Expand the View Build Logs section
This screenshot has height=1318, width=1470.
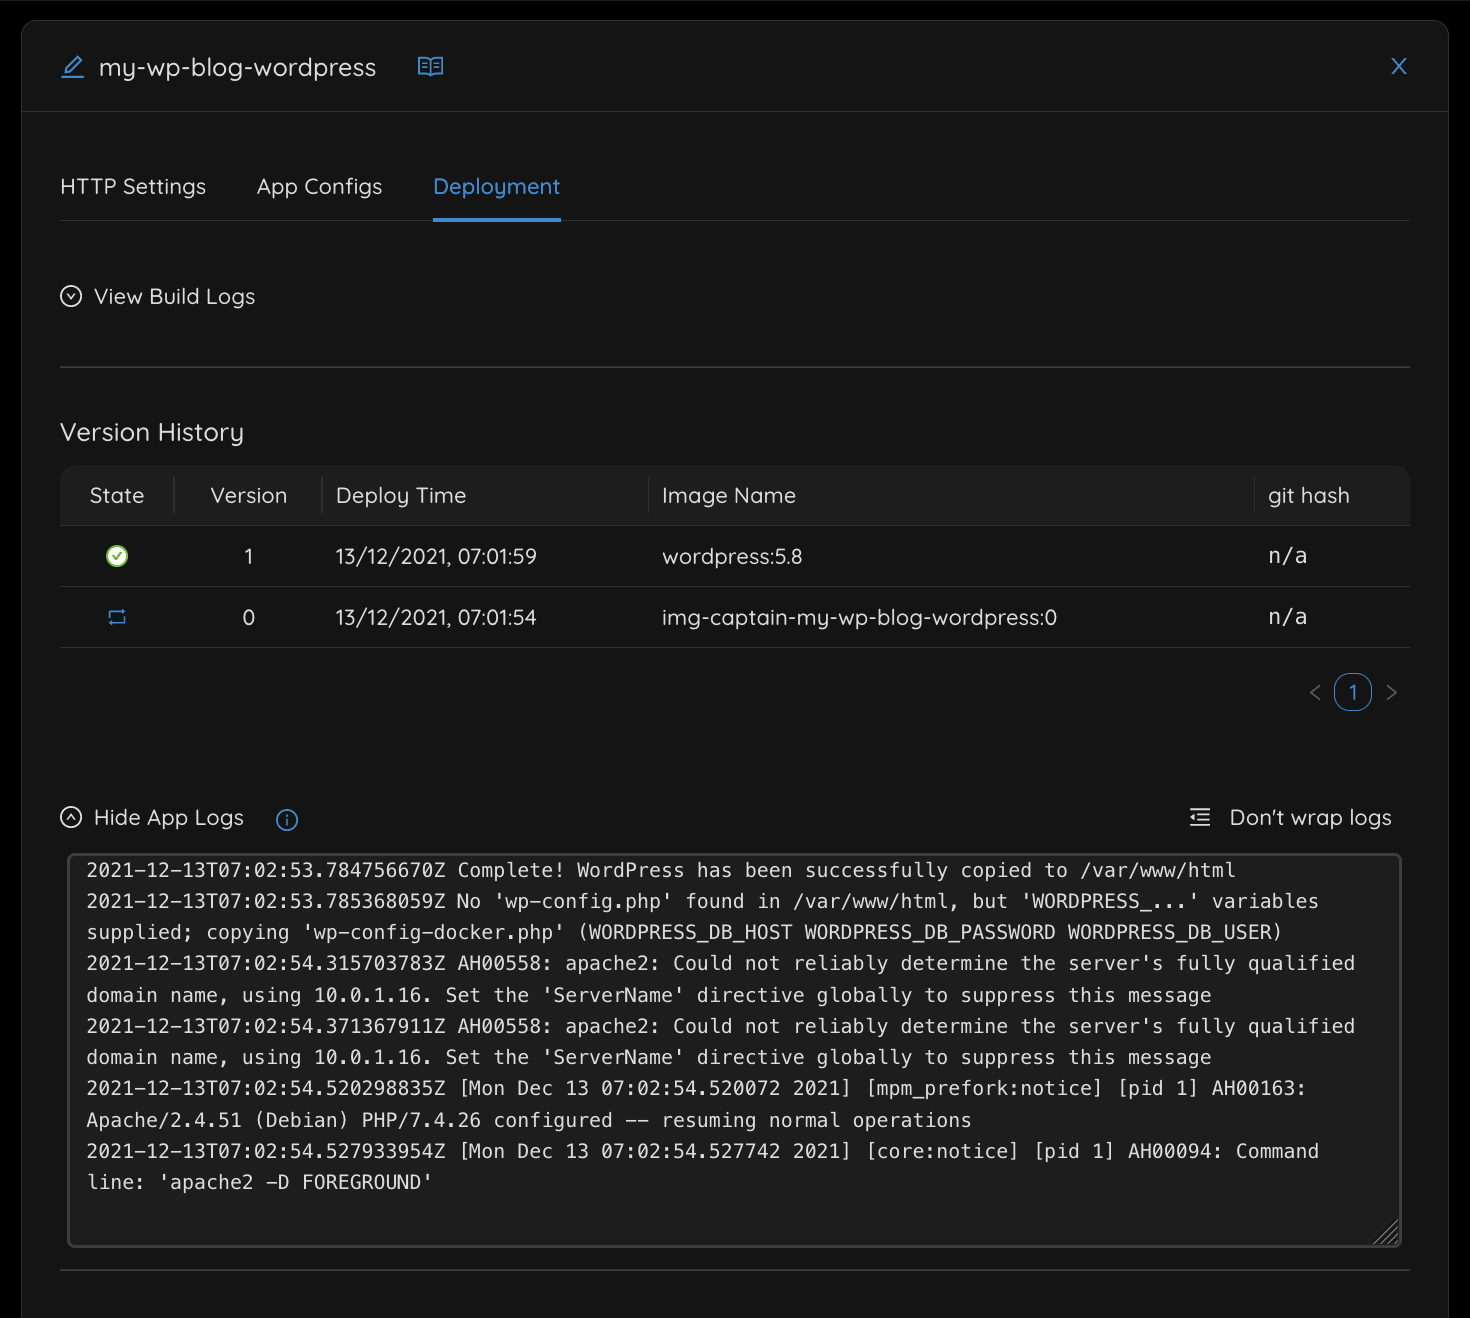point(173,296)
